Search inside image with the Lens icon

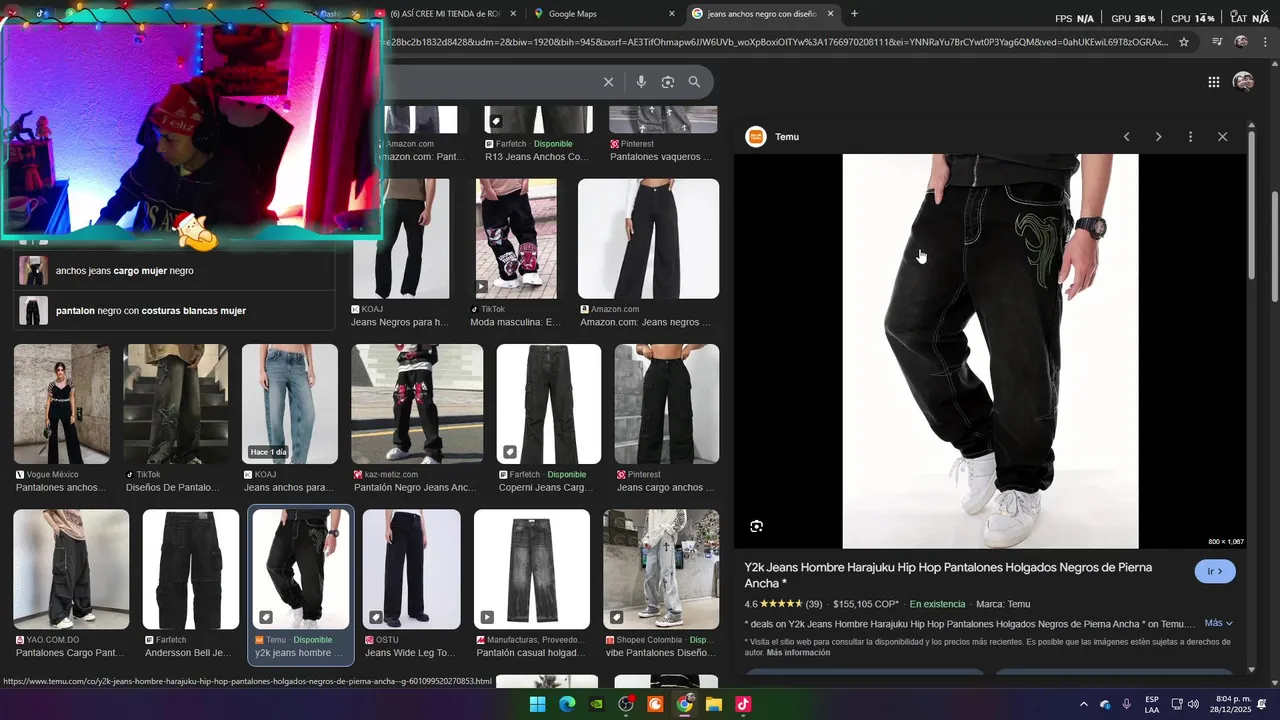coord(757,526)
